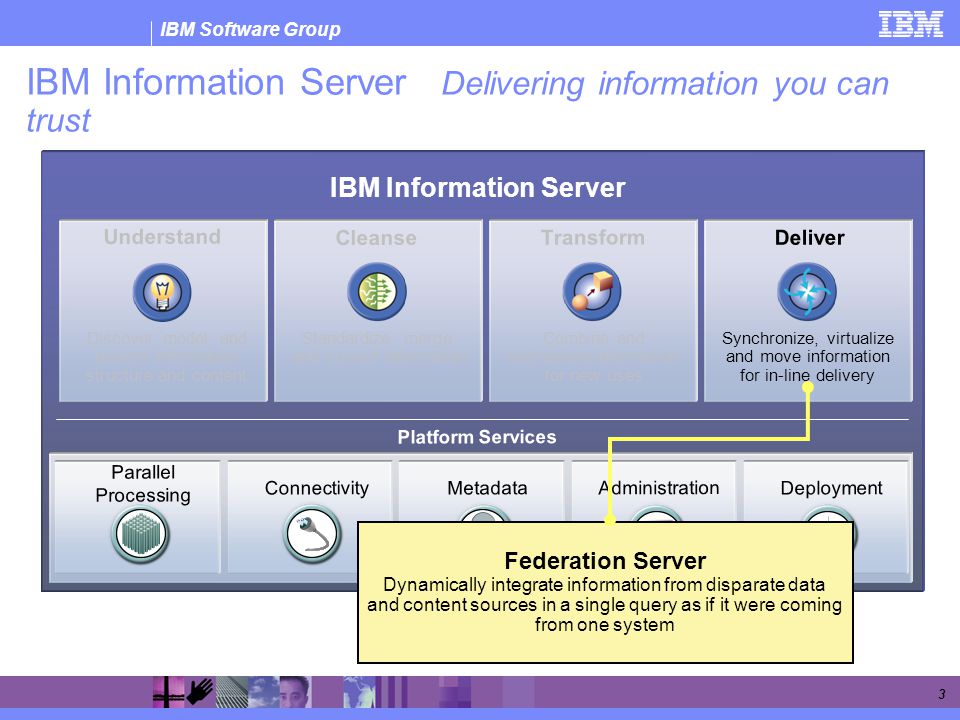Select the Understand heading
The width and height of the screenshot is (960, 720).
(x=162, y=237)
